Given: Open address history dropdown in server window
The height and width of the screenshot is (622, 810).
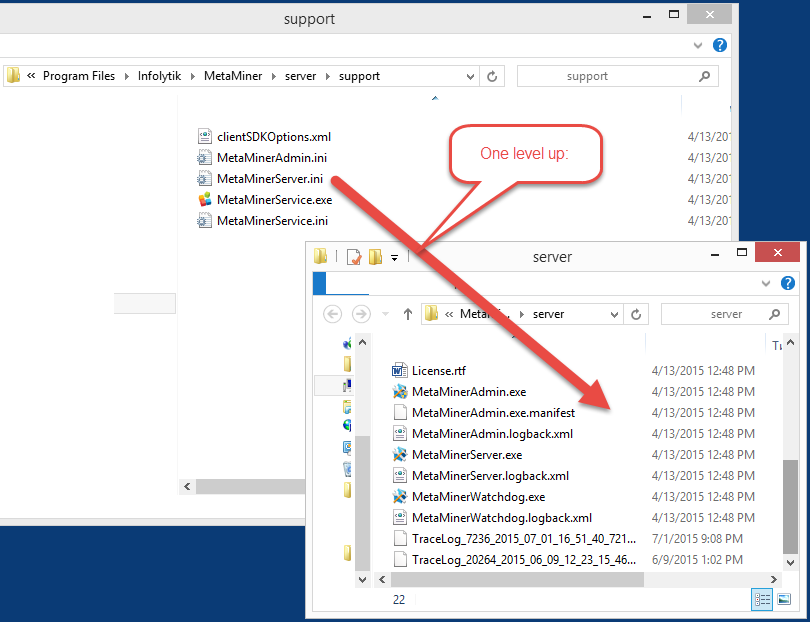Looking at the screenshot, I should pos(614,314).
